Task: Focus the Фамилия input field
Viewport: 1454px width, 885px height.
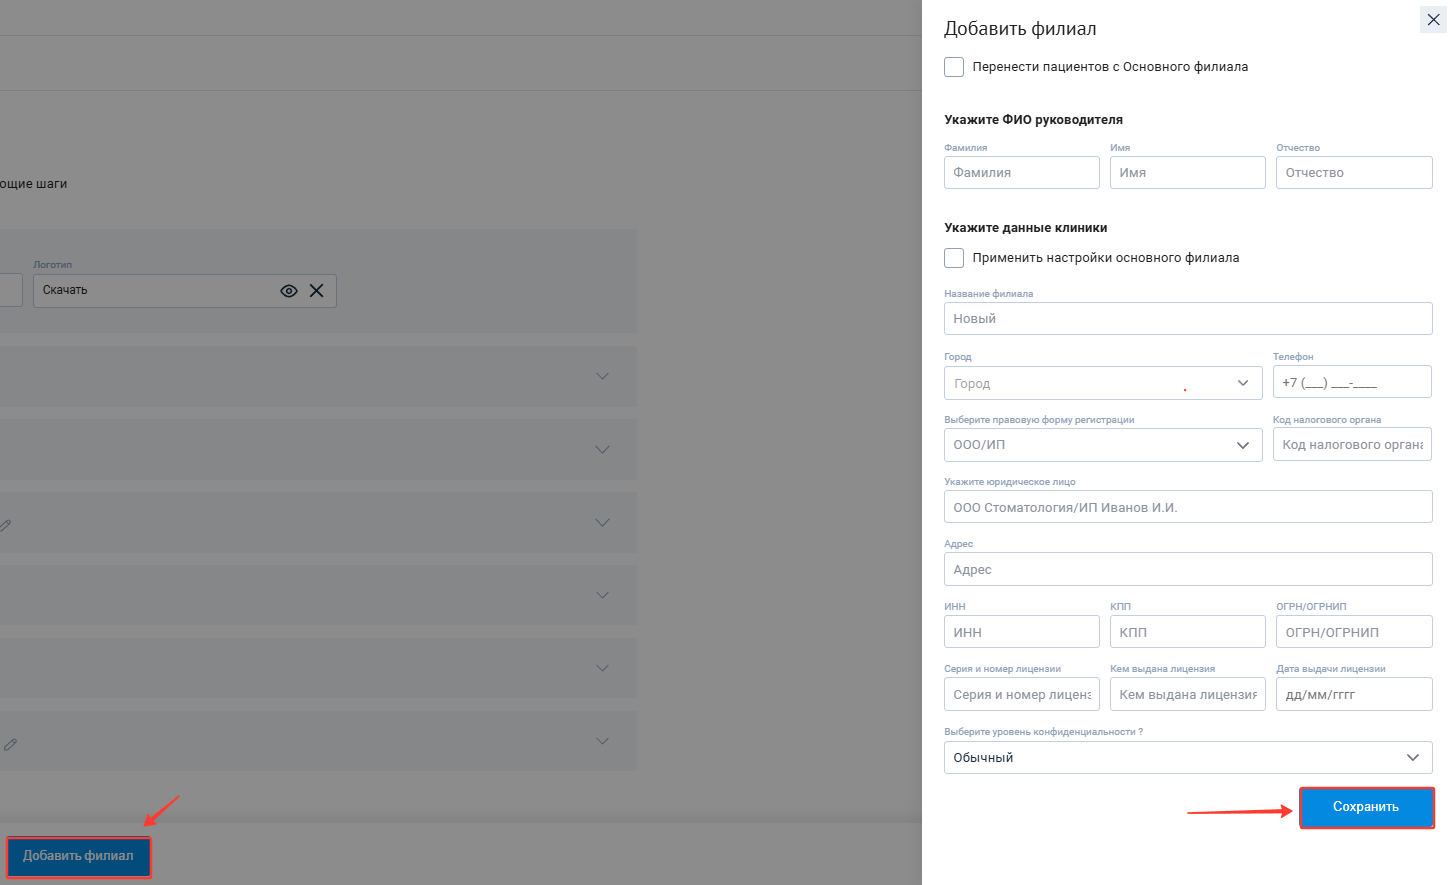Action: (x=1021, y=173)
